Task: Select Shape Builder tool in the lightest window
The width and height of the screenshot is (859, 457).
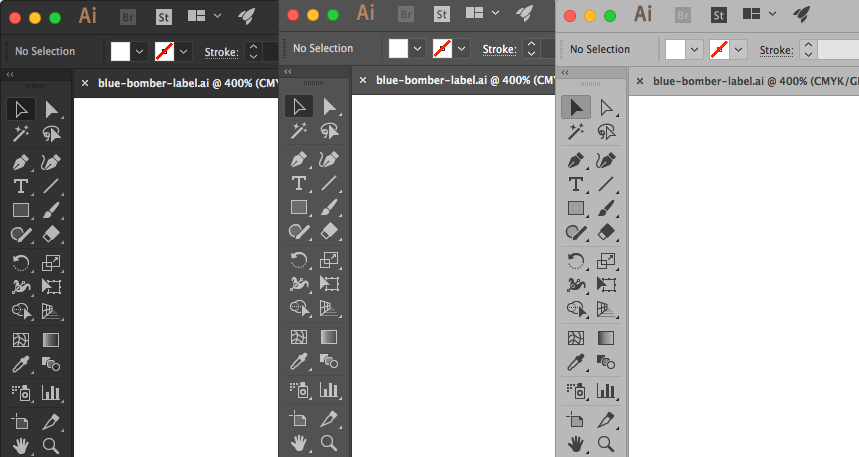Action: pyautogui.click(x=576, y=309)
